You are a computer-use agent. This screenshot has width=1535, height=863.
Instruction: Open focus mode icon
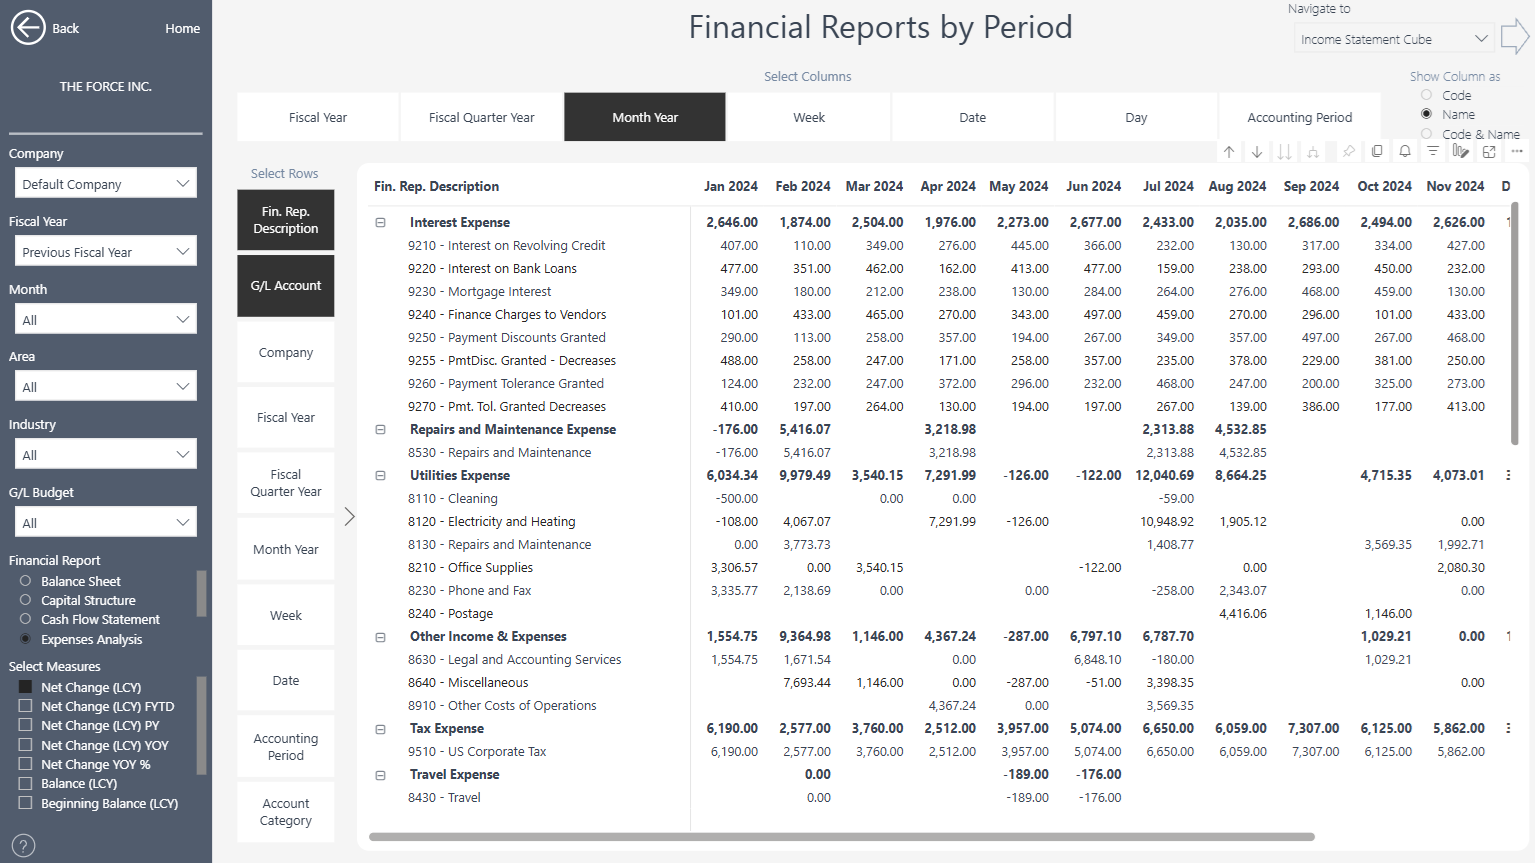pyautogui.click(x=1489, y=152)
